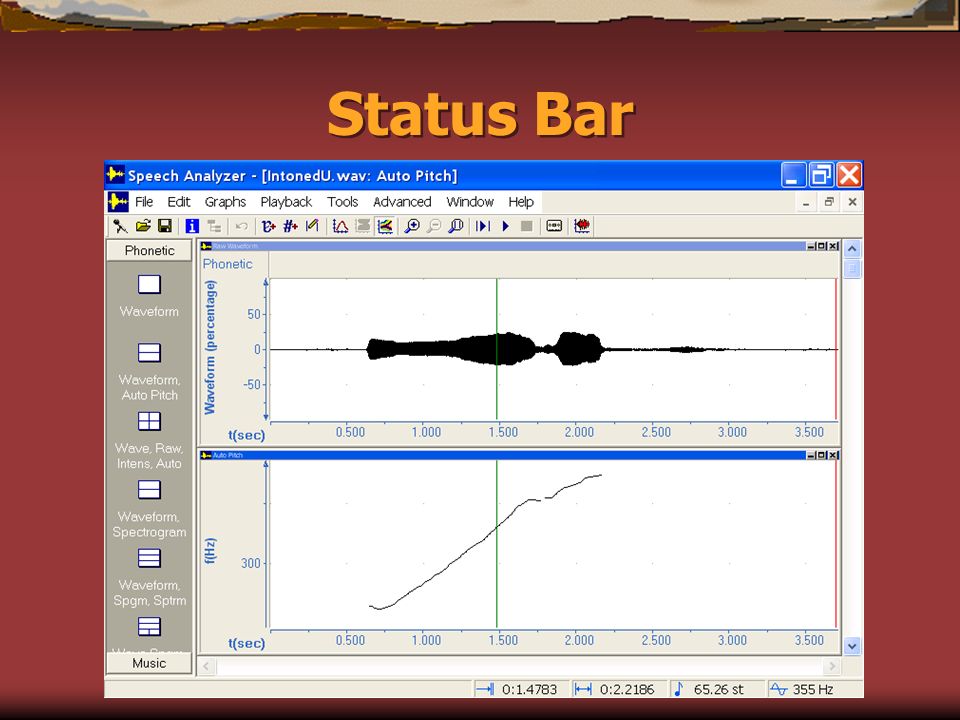The image size is (960, 720).
Task: Select the Waveform layout icon
Action: (x=149, y=285)
